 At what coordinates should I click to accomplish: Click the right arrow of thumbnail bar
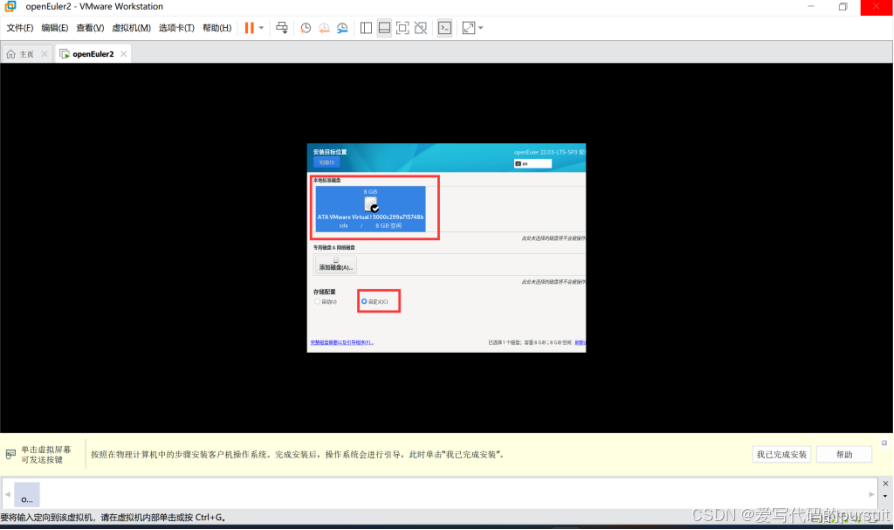click(871, 494)
